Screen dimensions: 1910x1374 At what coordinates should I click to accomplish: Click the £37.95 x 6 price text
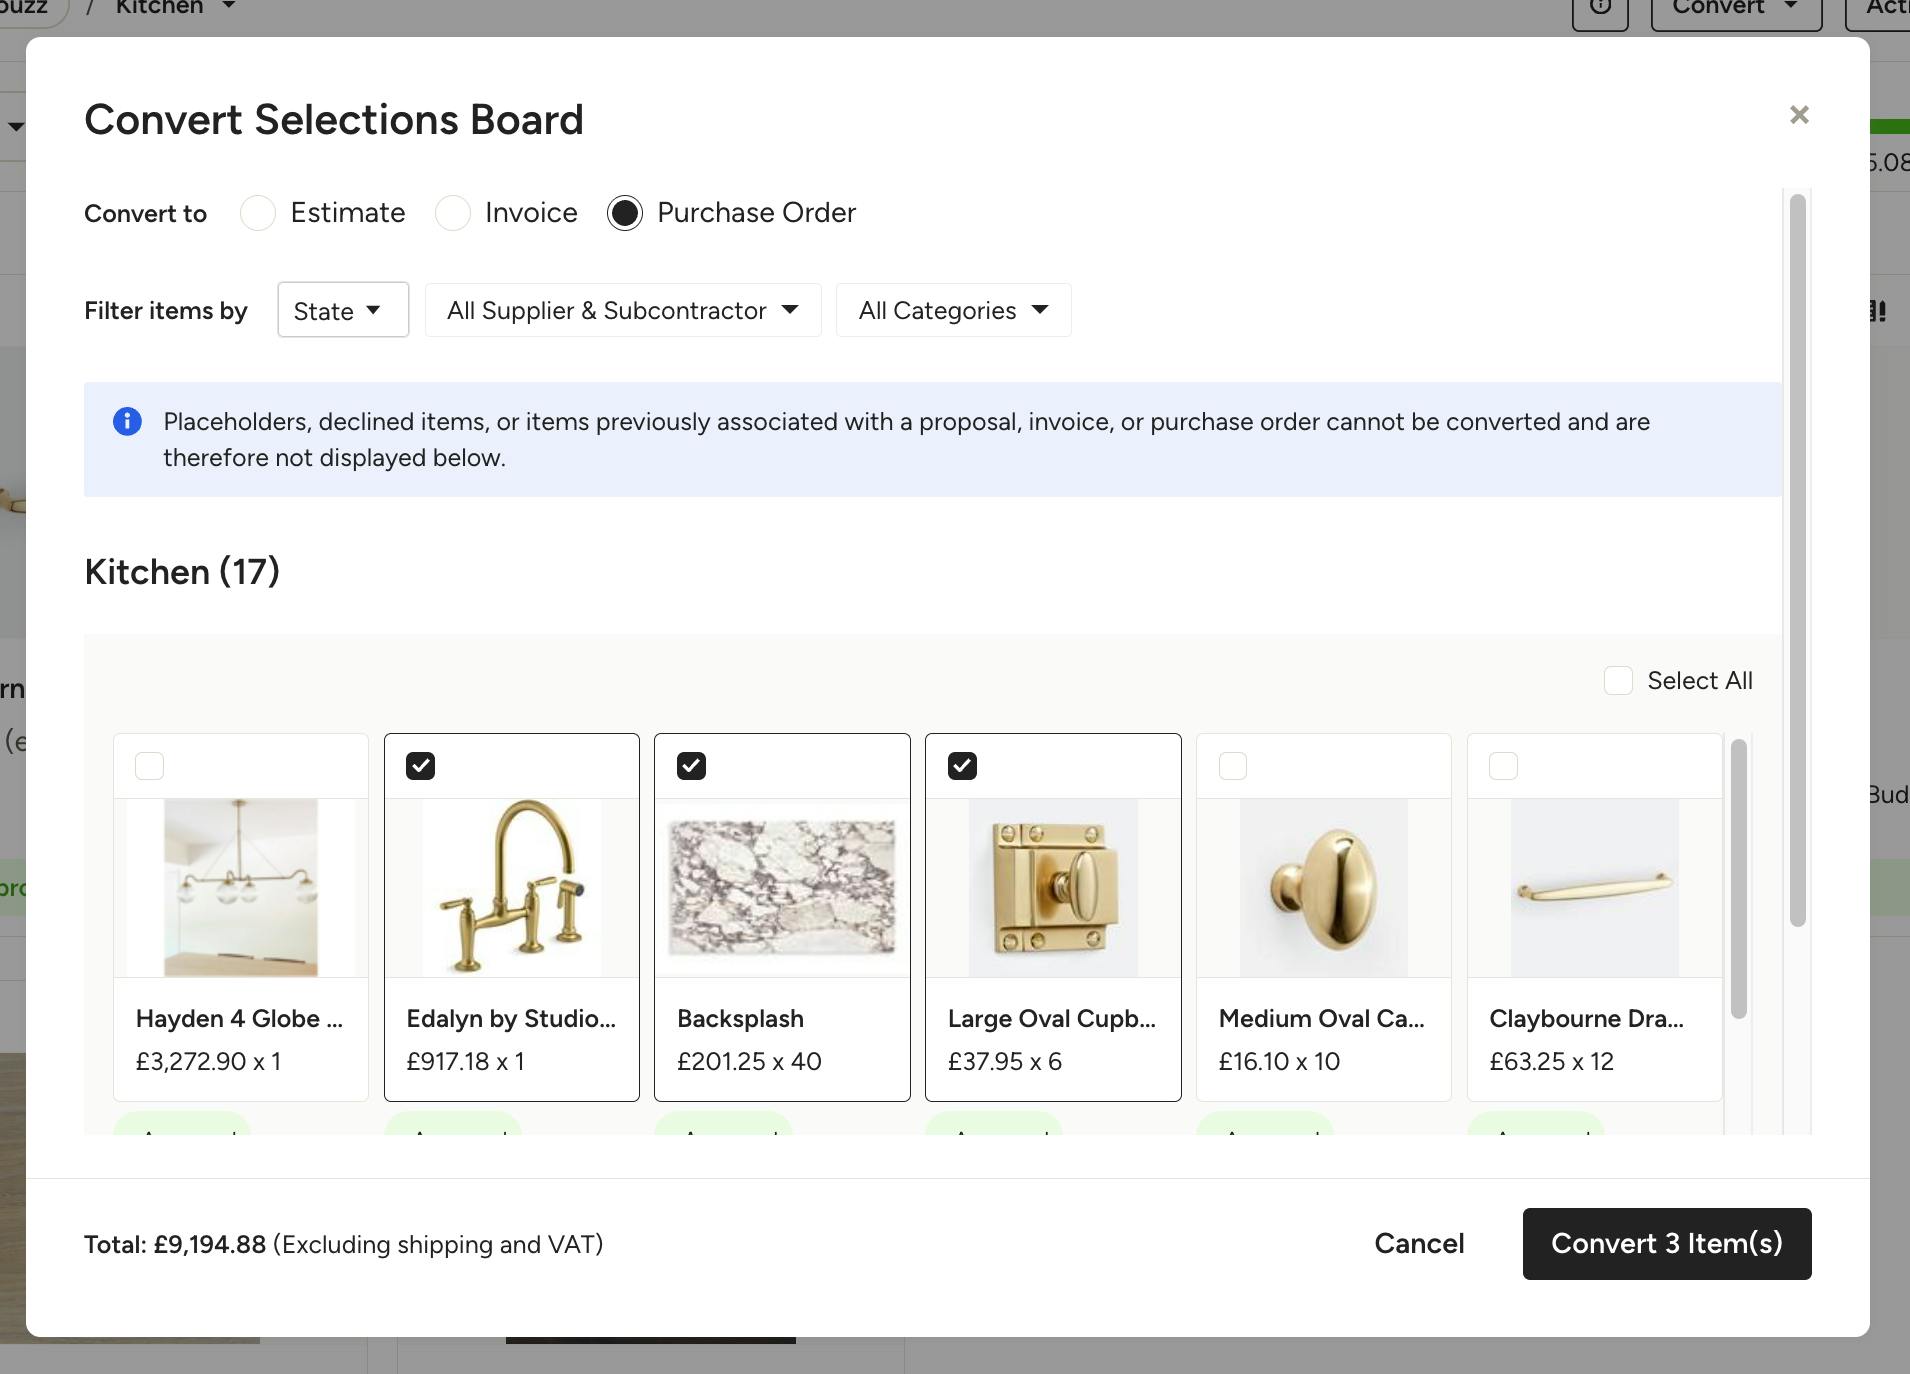click(1005, 1062)
